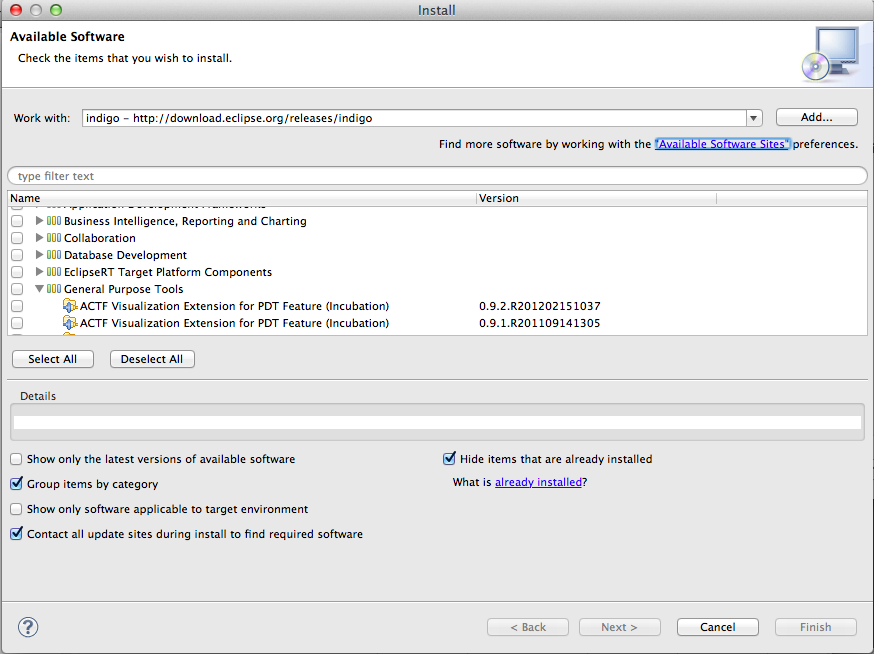Expand the Database Development category
The height and width of the screenshot is (654, 874).
39,255
